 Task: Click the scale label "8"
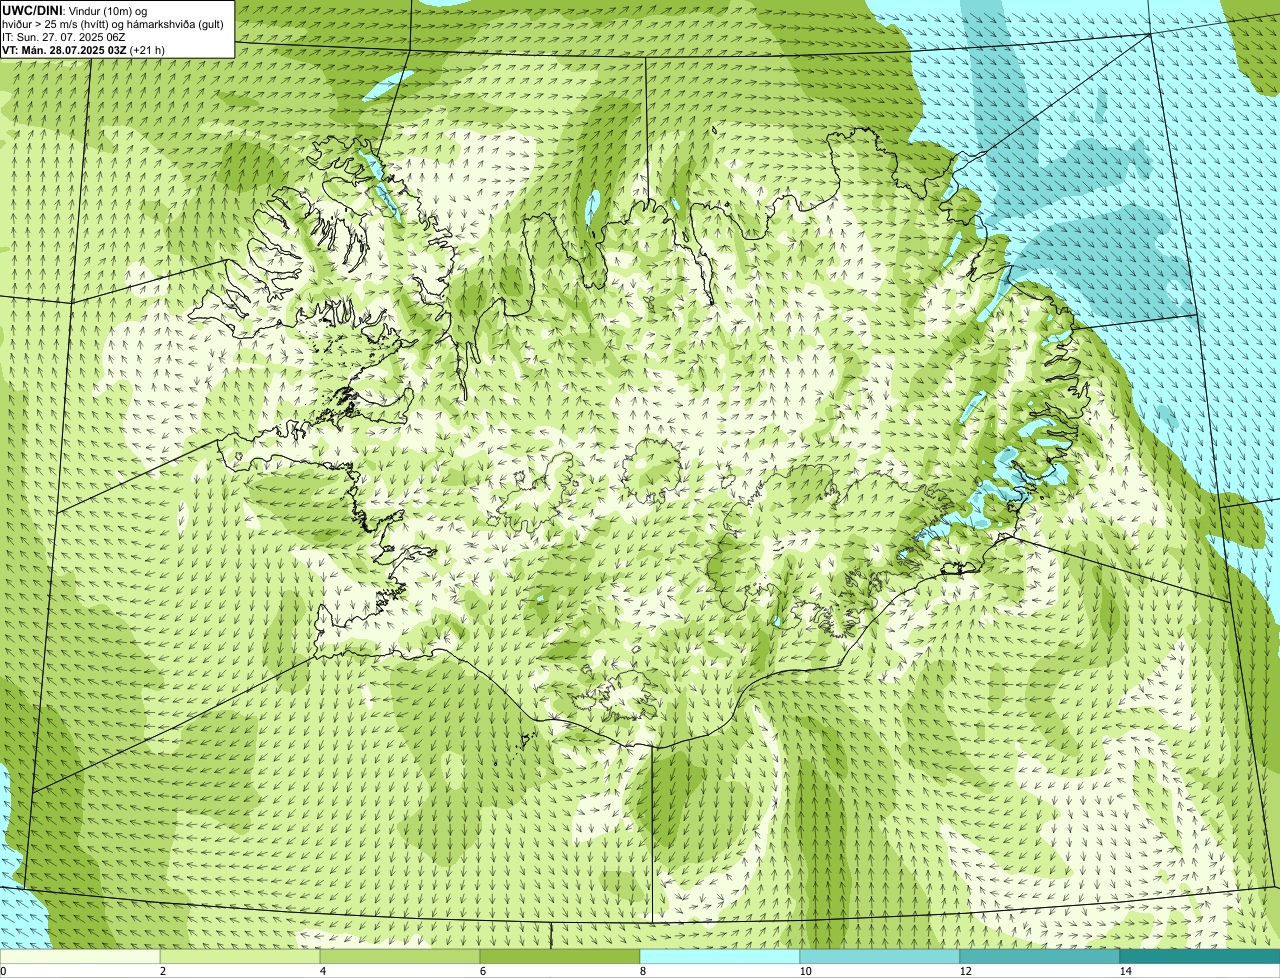click(642, 971)
